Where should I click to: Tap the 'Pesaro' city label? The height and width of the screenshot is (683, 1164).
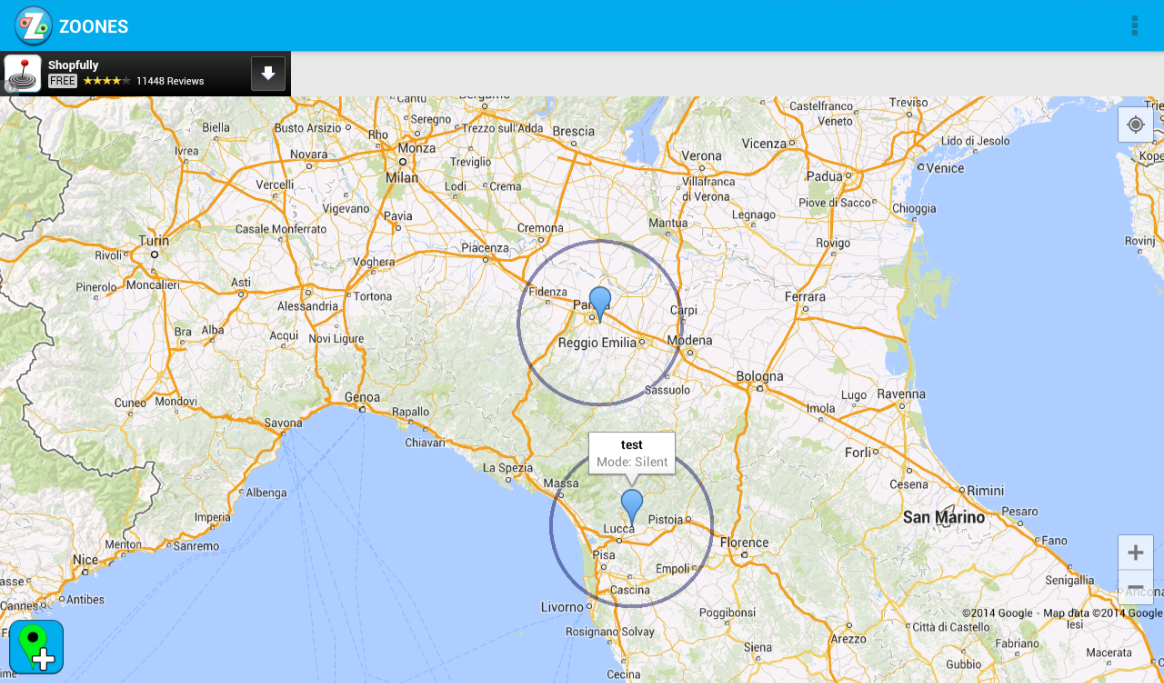pyautogui.click(x=1019, y=512)
